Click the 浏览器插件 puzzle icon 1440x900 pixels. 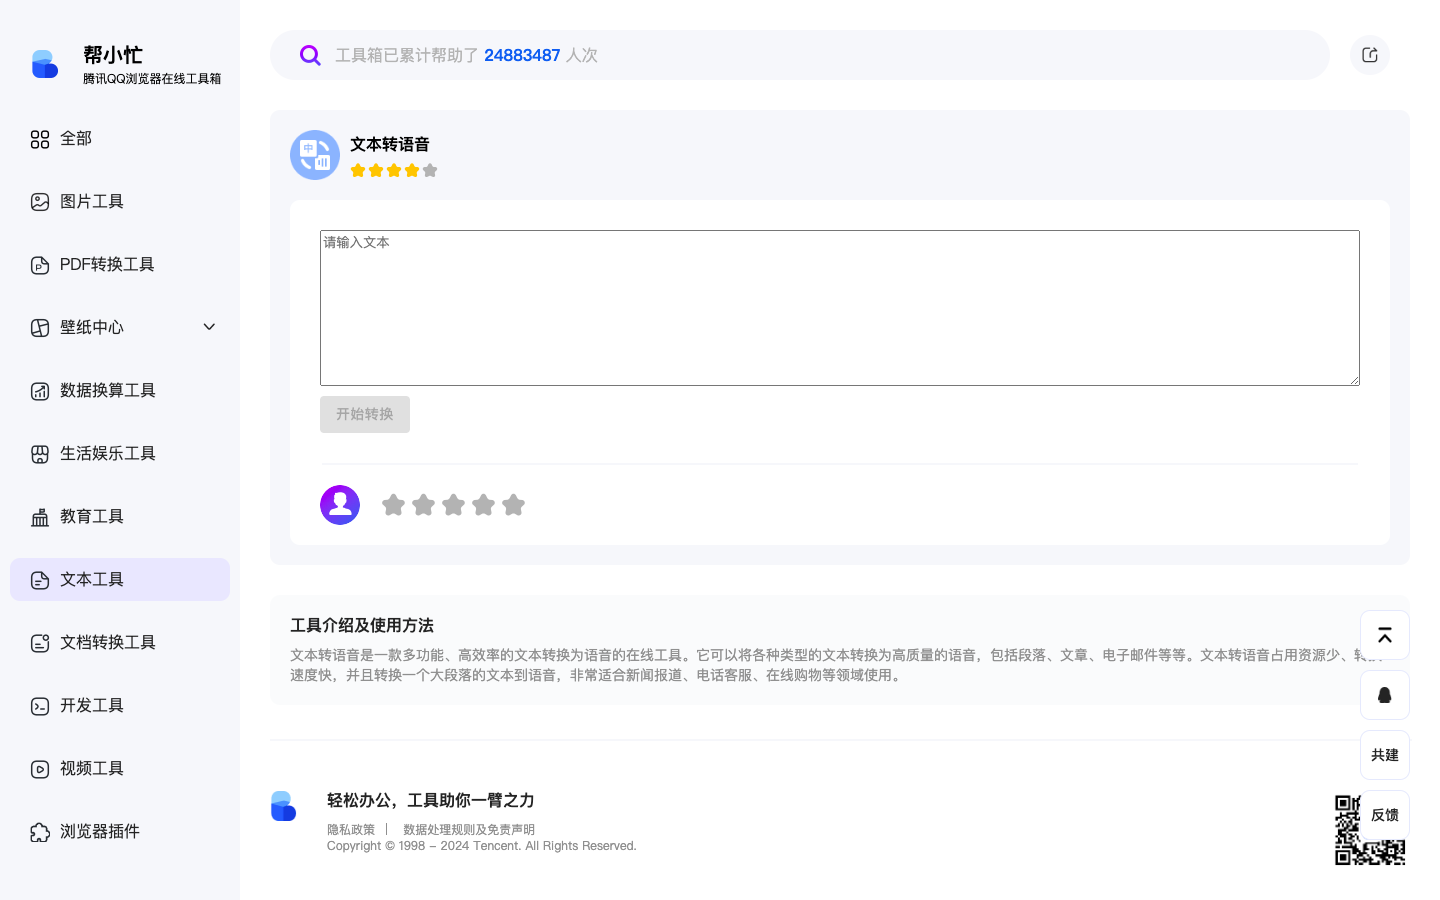click(x=40, y=831)
